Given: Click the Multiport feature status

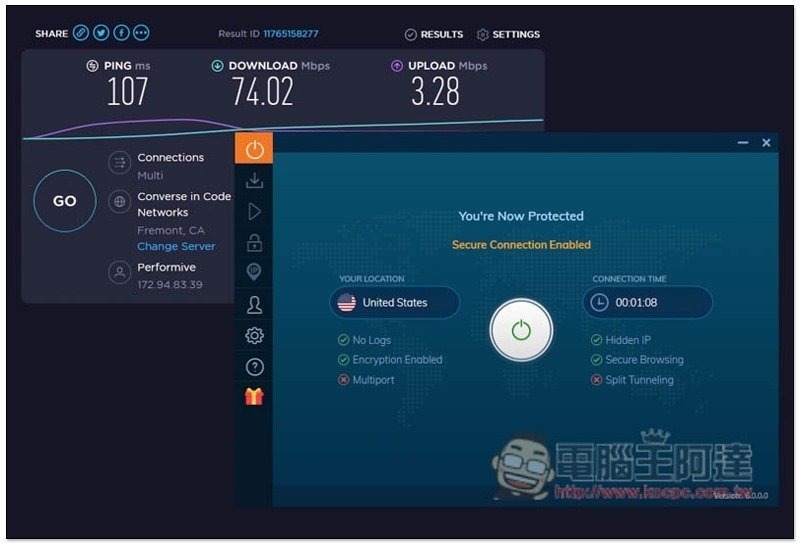Looking at the screenshot, I should click(371, 380).
